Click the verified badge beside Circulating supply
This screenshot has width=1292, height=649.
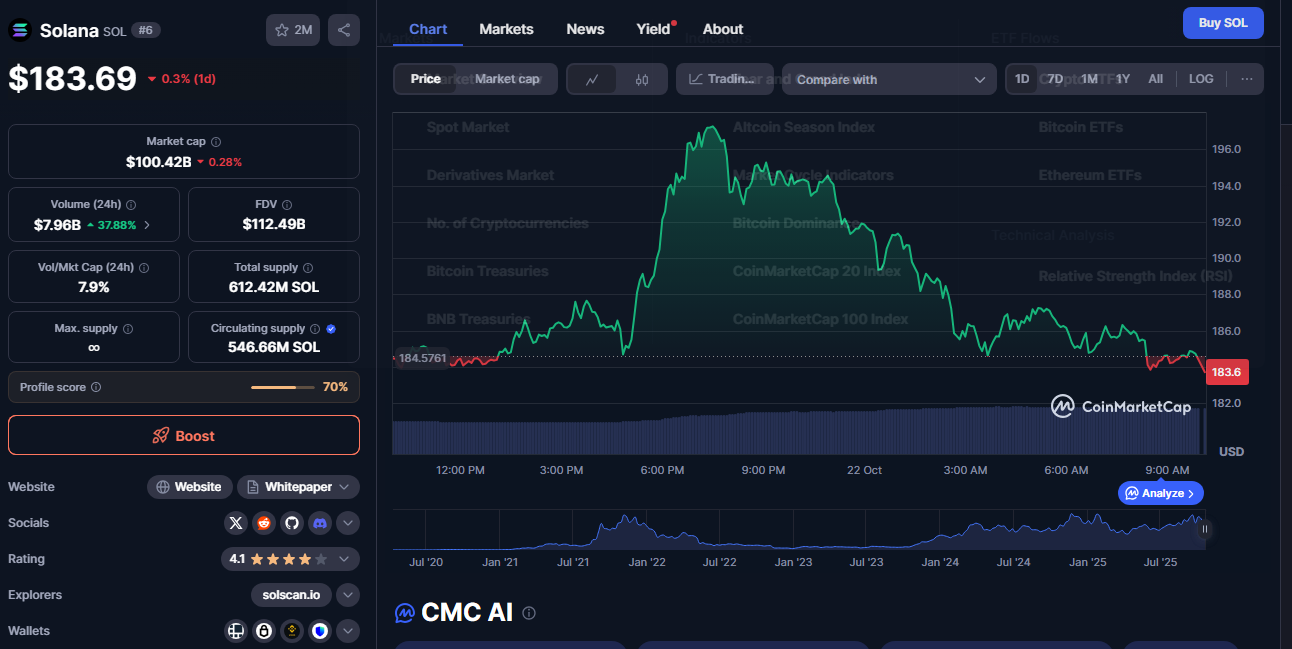[331, 329]
